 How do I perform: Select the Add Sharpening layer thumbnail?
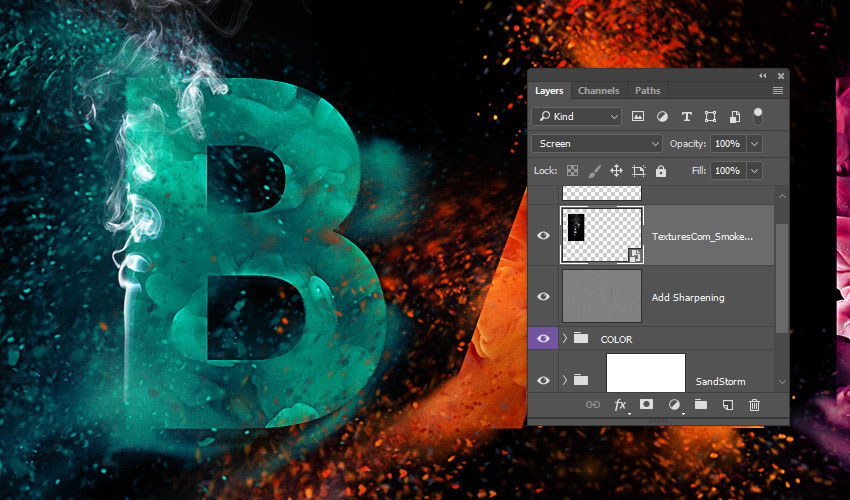(x=602, y=296)
